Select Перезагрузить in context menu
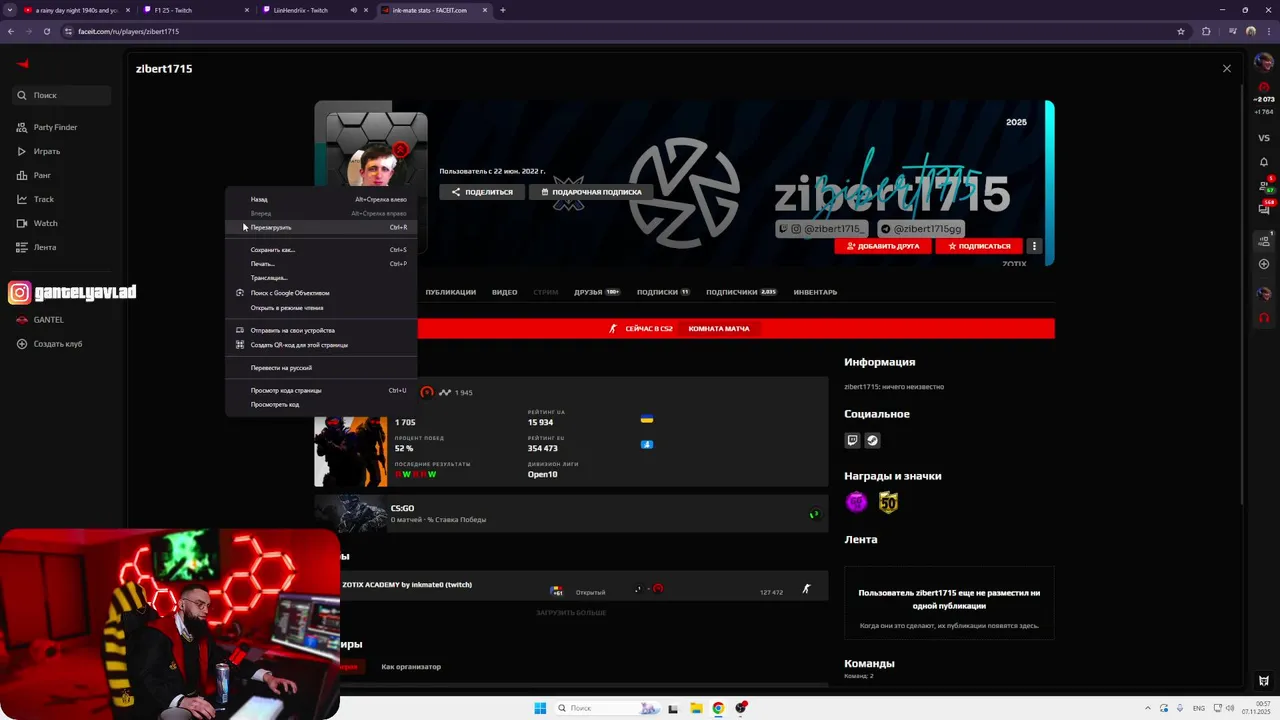1280x720 pixels. 320,227
